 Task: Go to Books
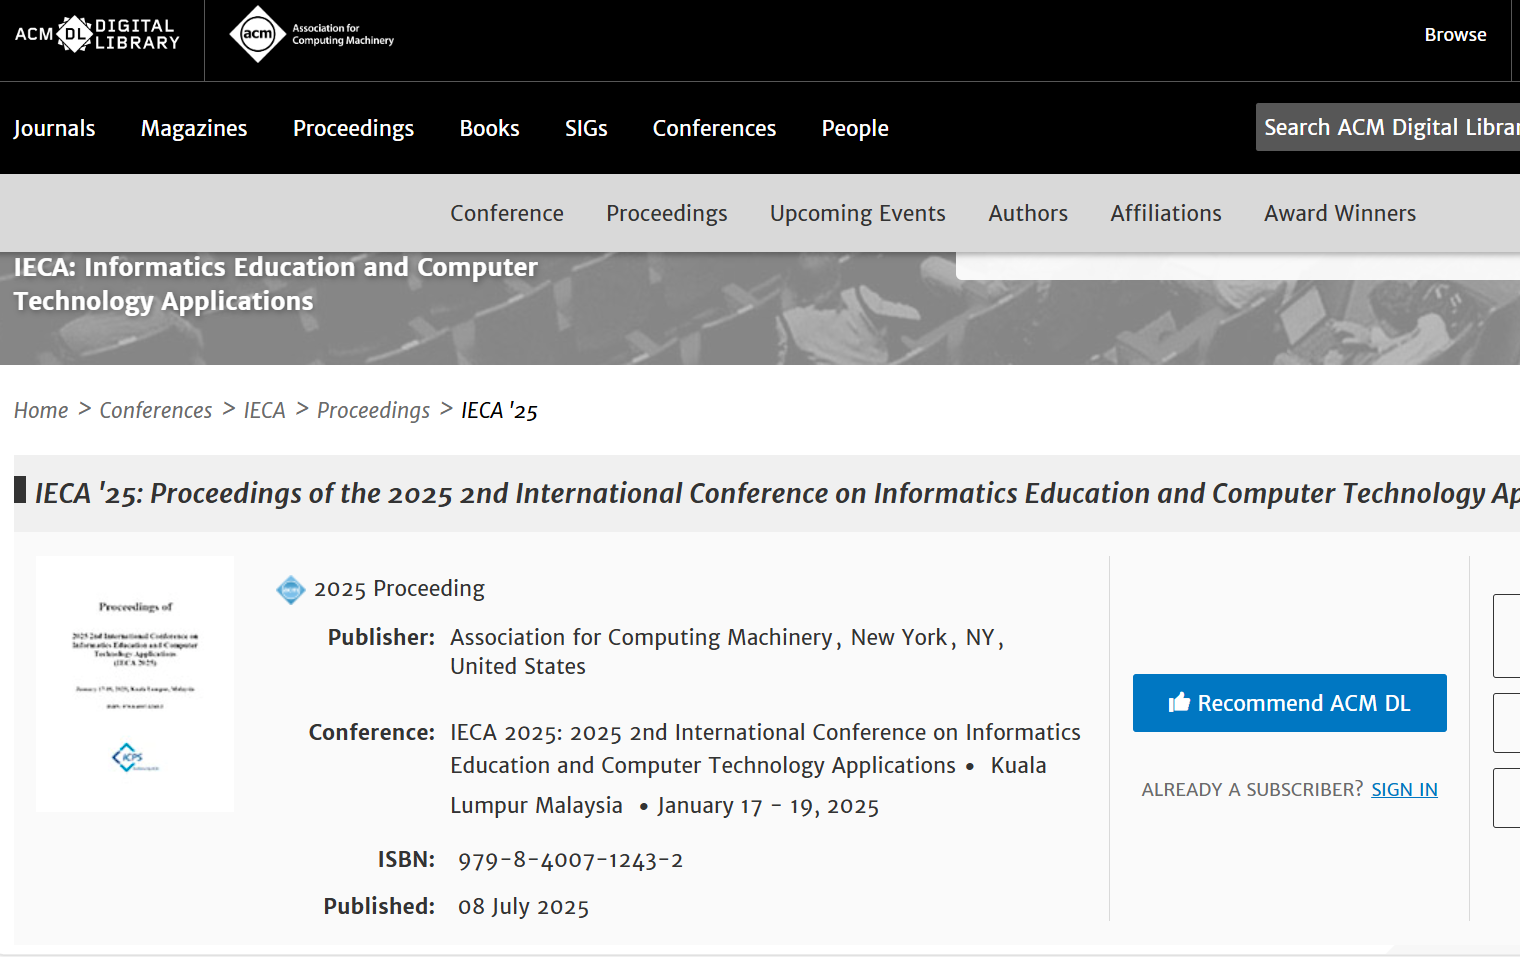489,128
